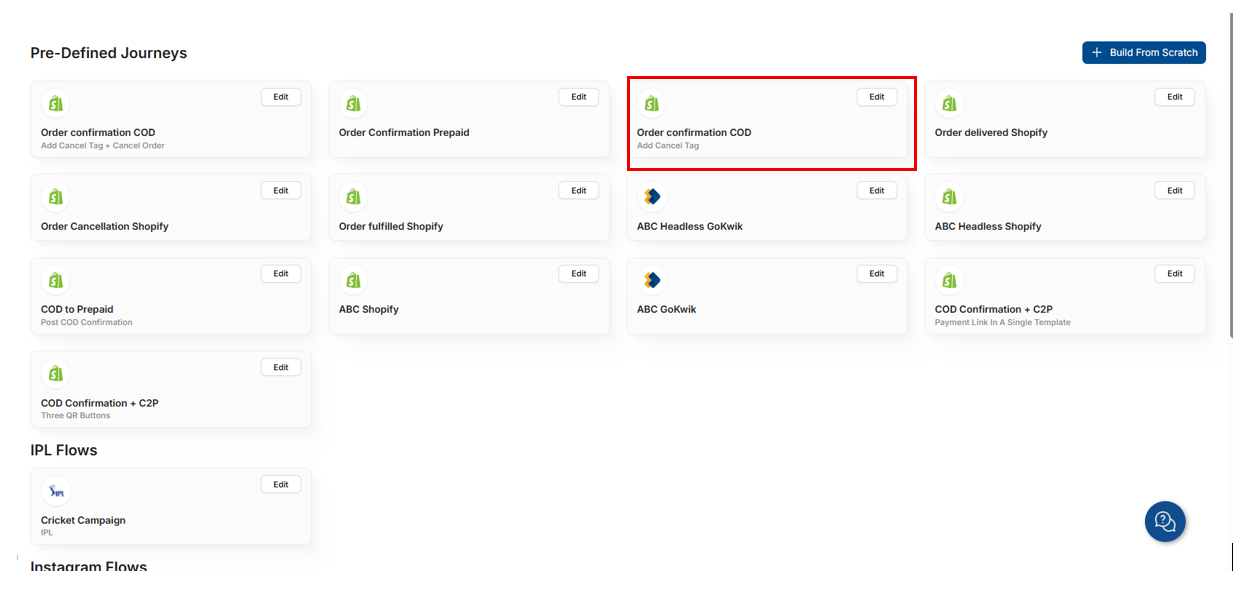Edit Order confirmation COD with Cancel Order

pos(281,97)
